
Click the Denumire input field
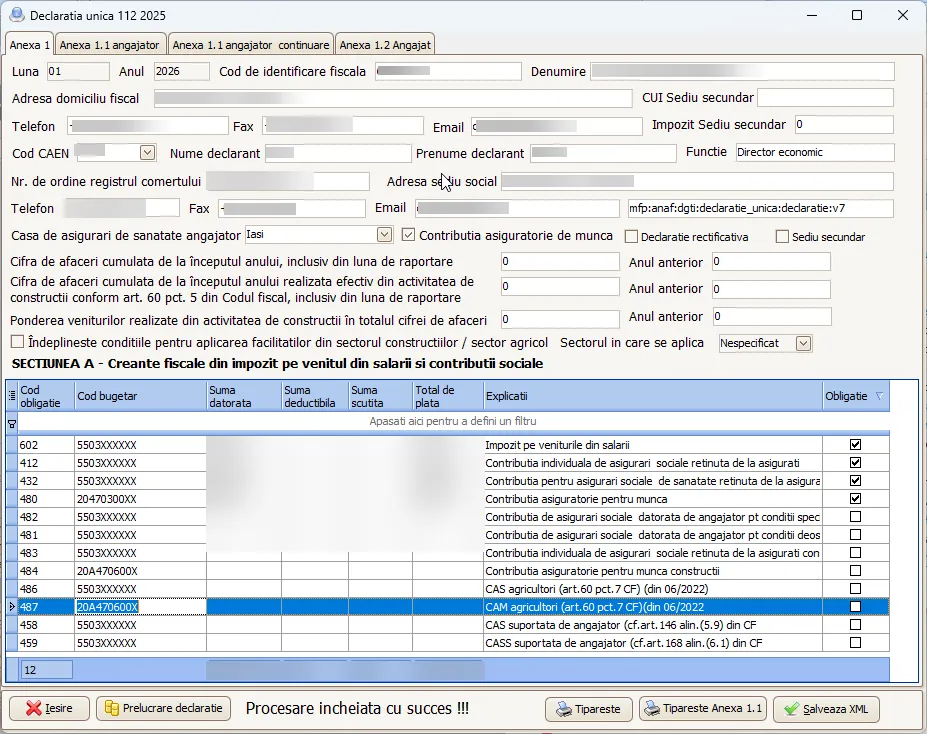[742, 72]
